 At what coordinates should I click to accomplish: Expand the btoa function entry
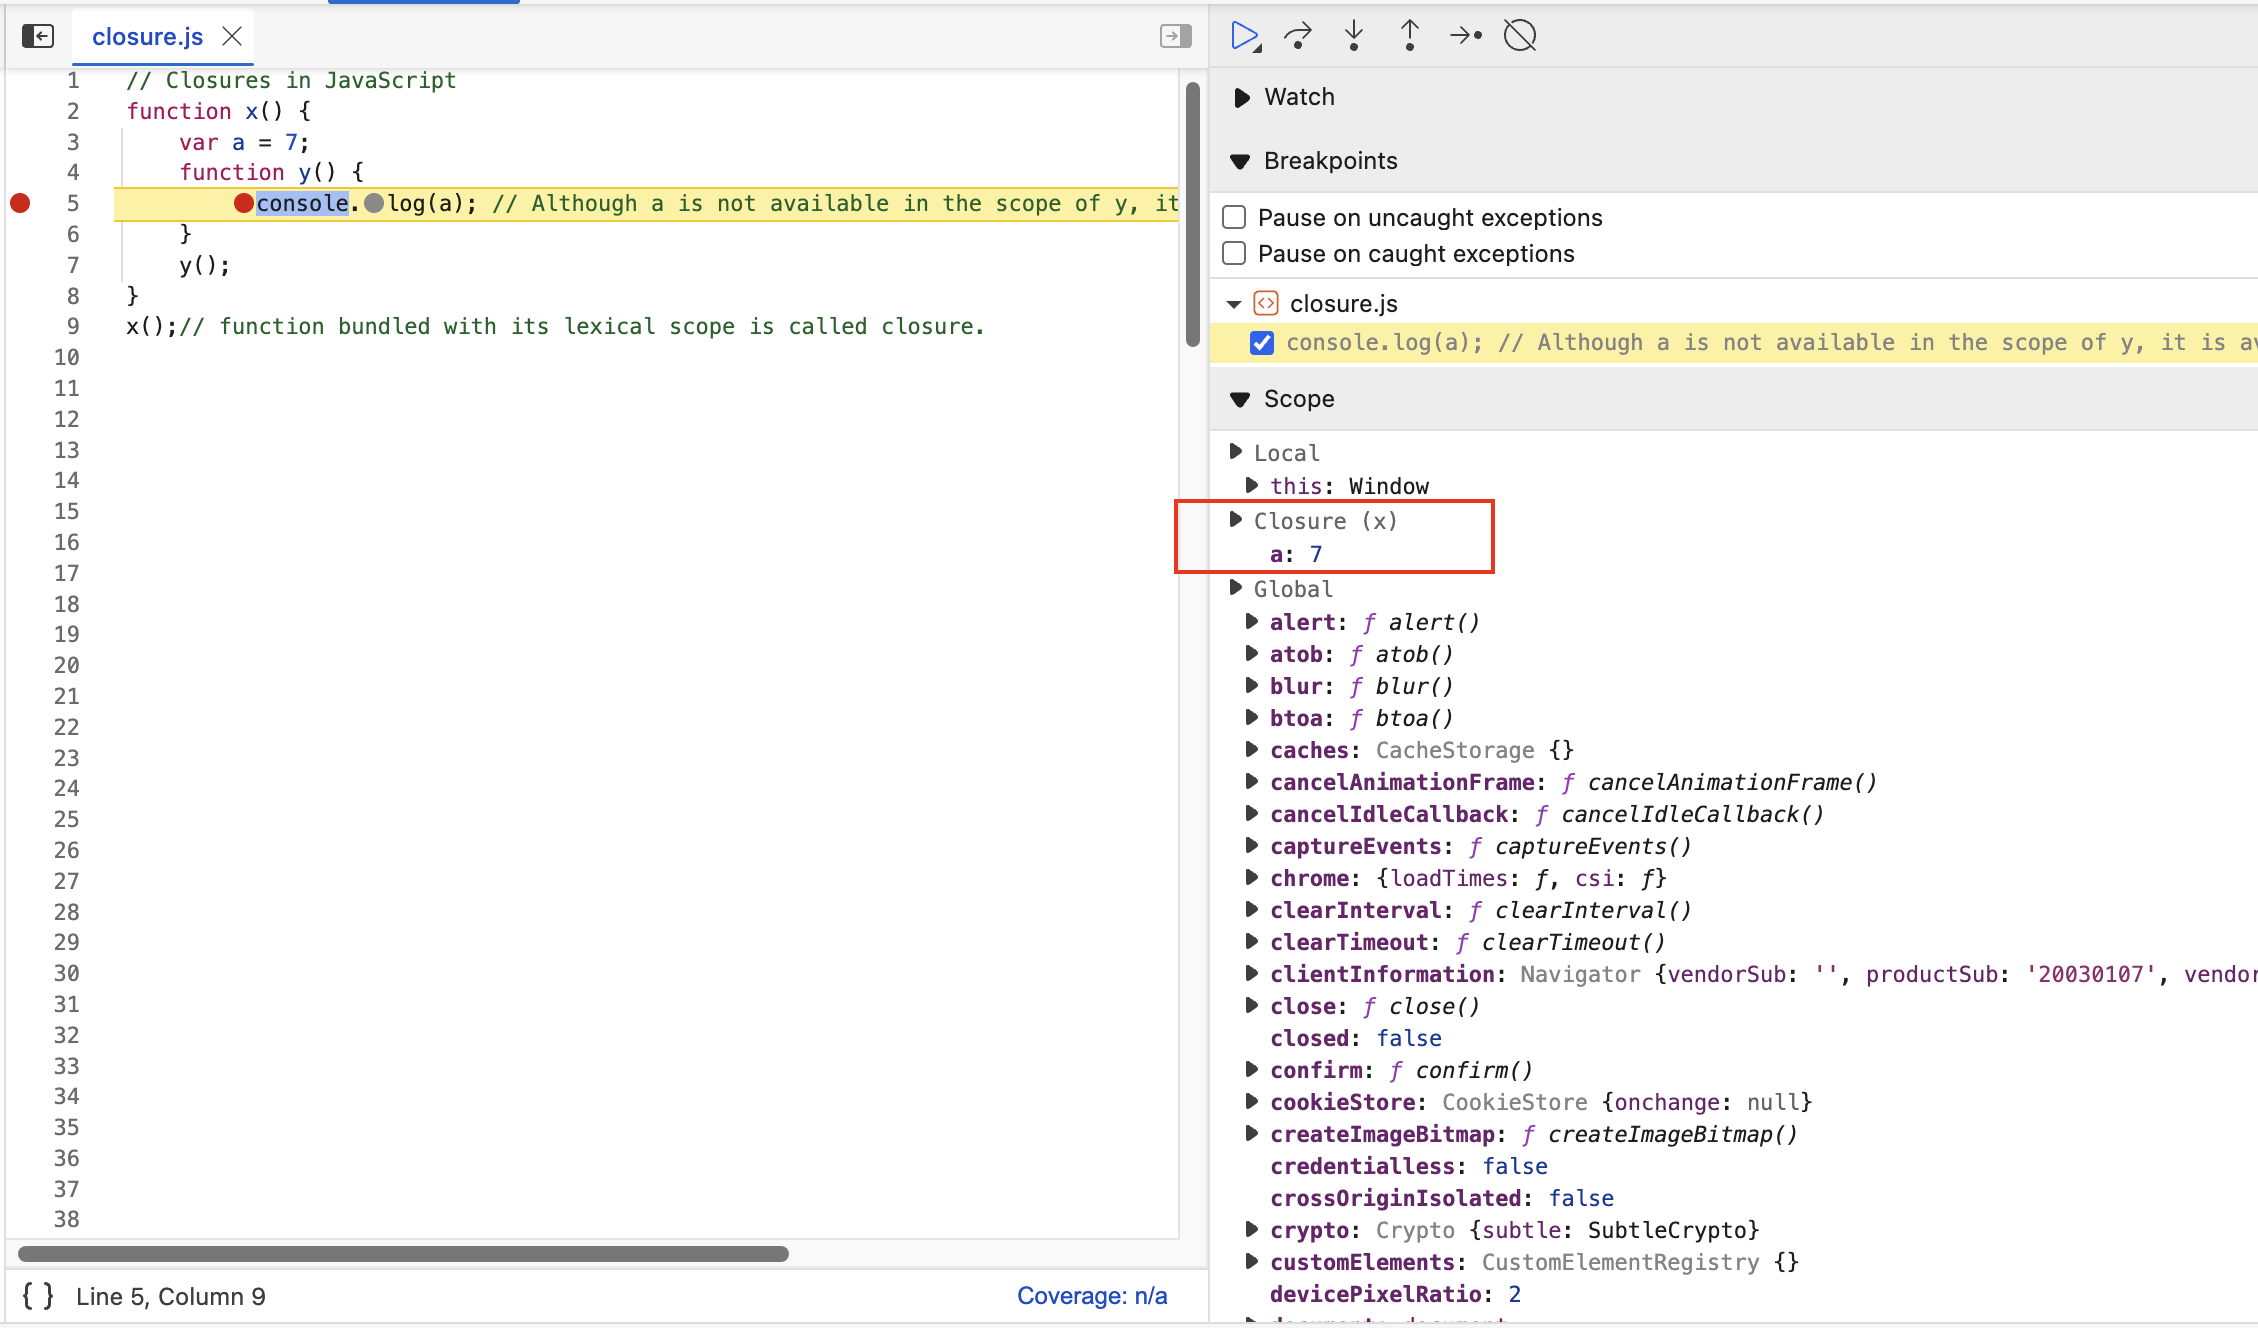1252,717
